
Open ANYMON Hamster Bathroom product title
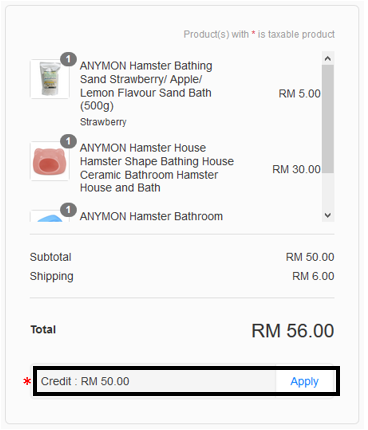pos(151,216)
